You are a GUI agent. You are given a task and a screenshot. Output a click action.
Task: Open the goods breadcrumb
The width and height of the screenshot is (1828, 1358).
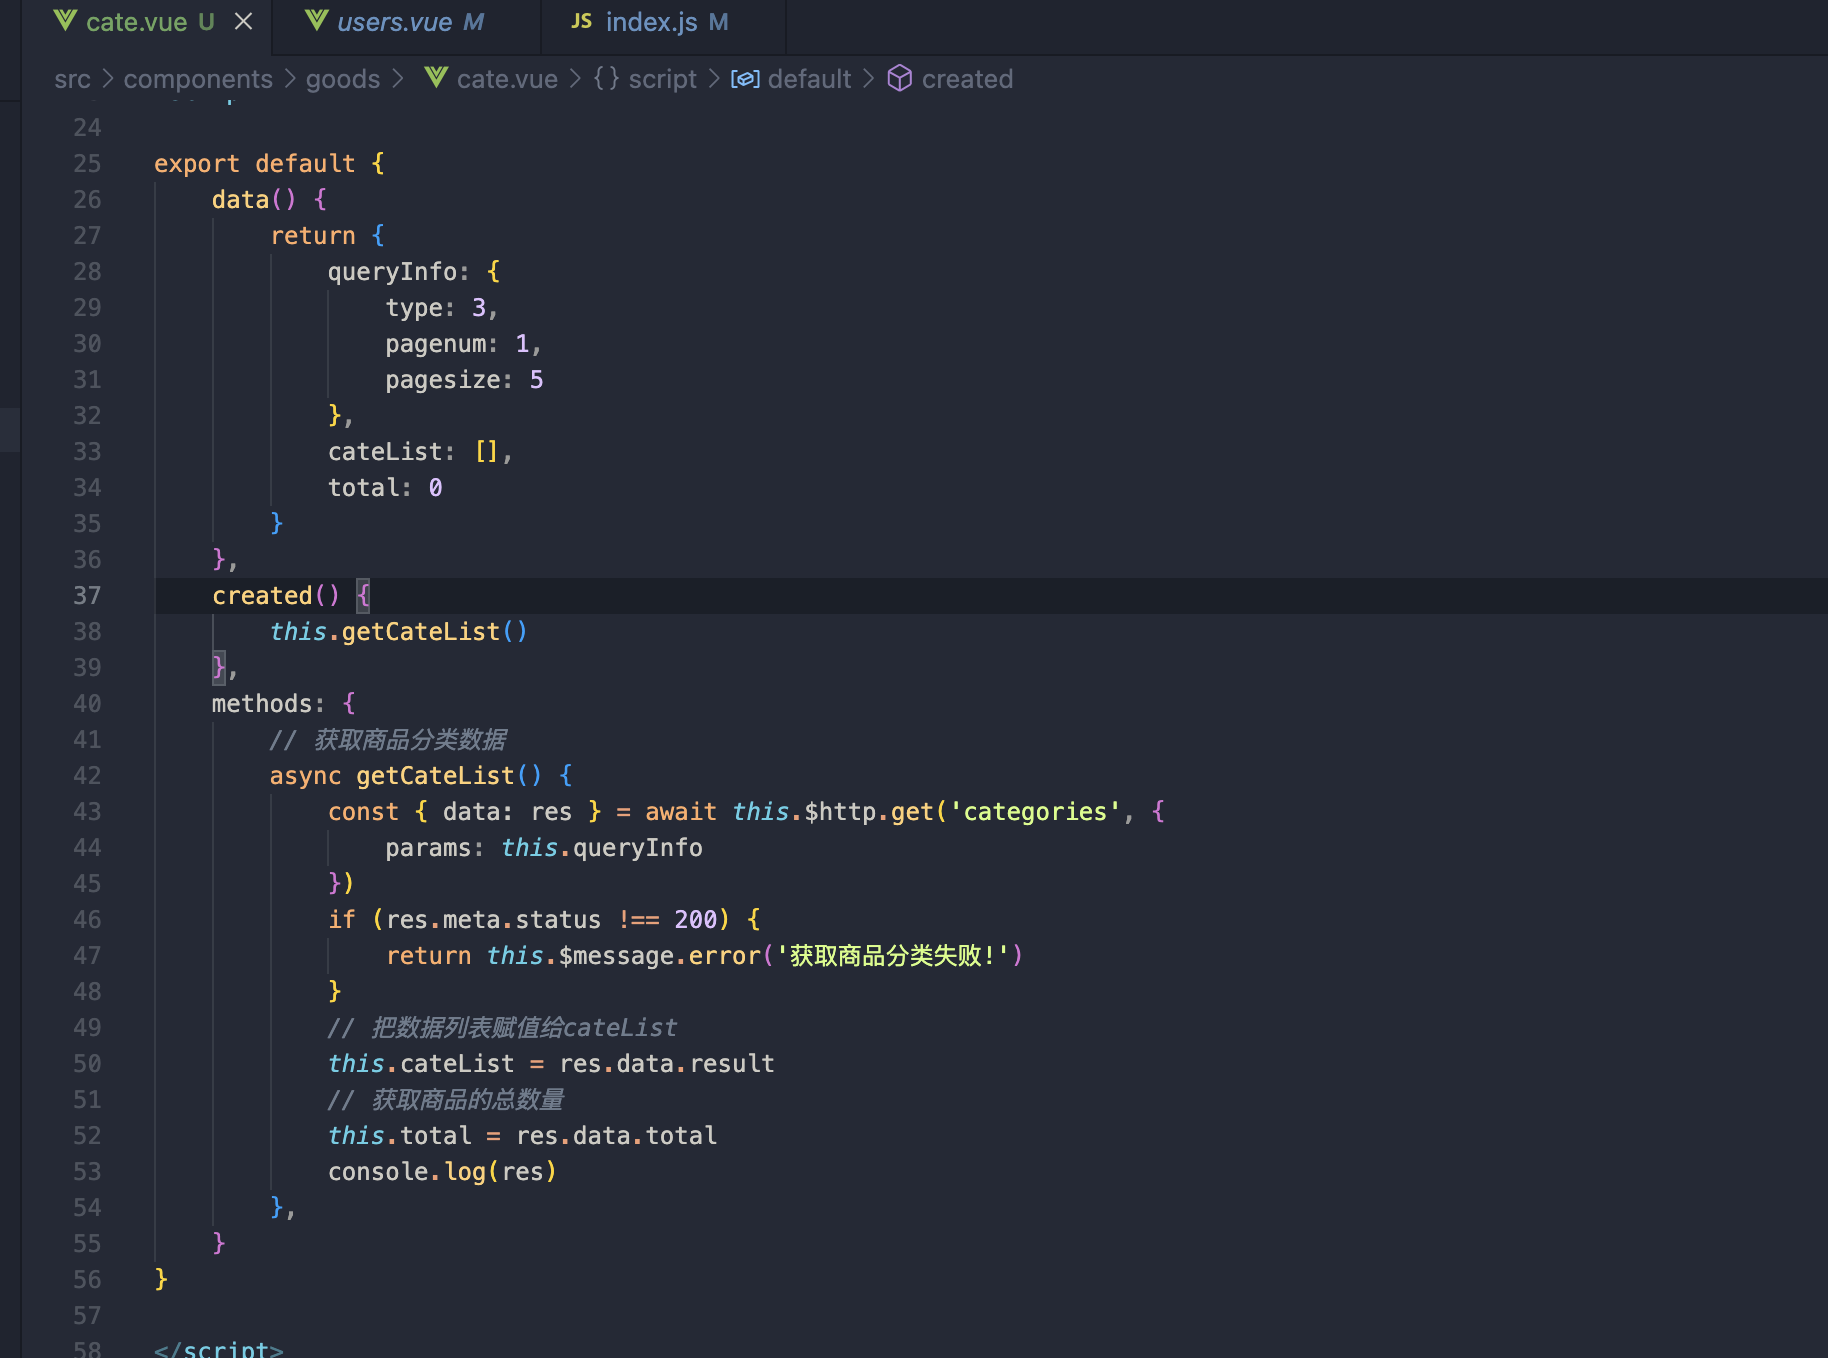point(343,79)
